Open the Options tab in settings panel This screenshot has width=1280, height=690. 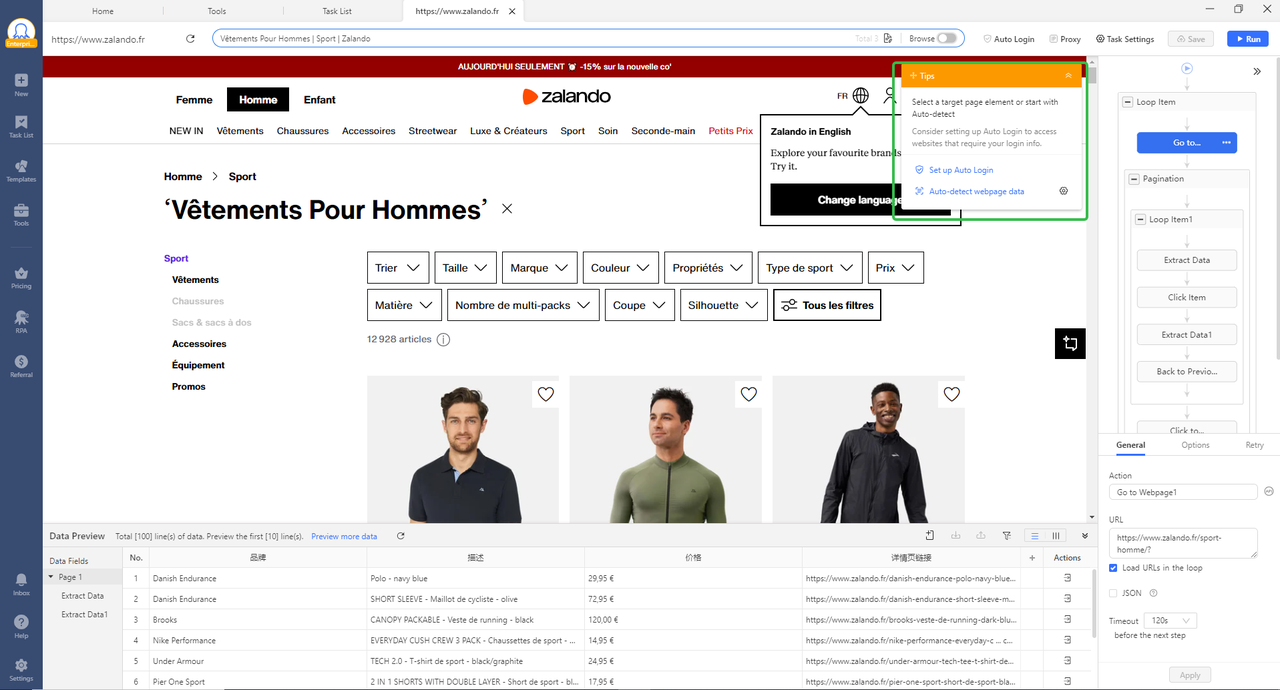[1195, 445]
